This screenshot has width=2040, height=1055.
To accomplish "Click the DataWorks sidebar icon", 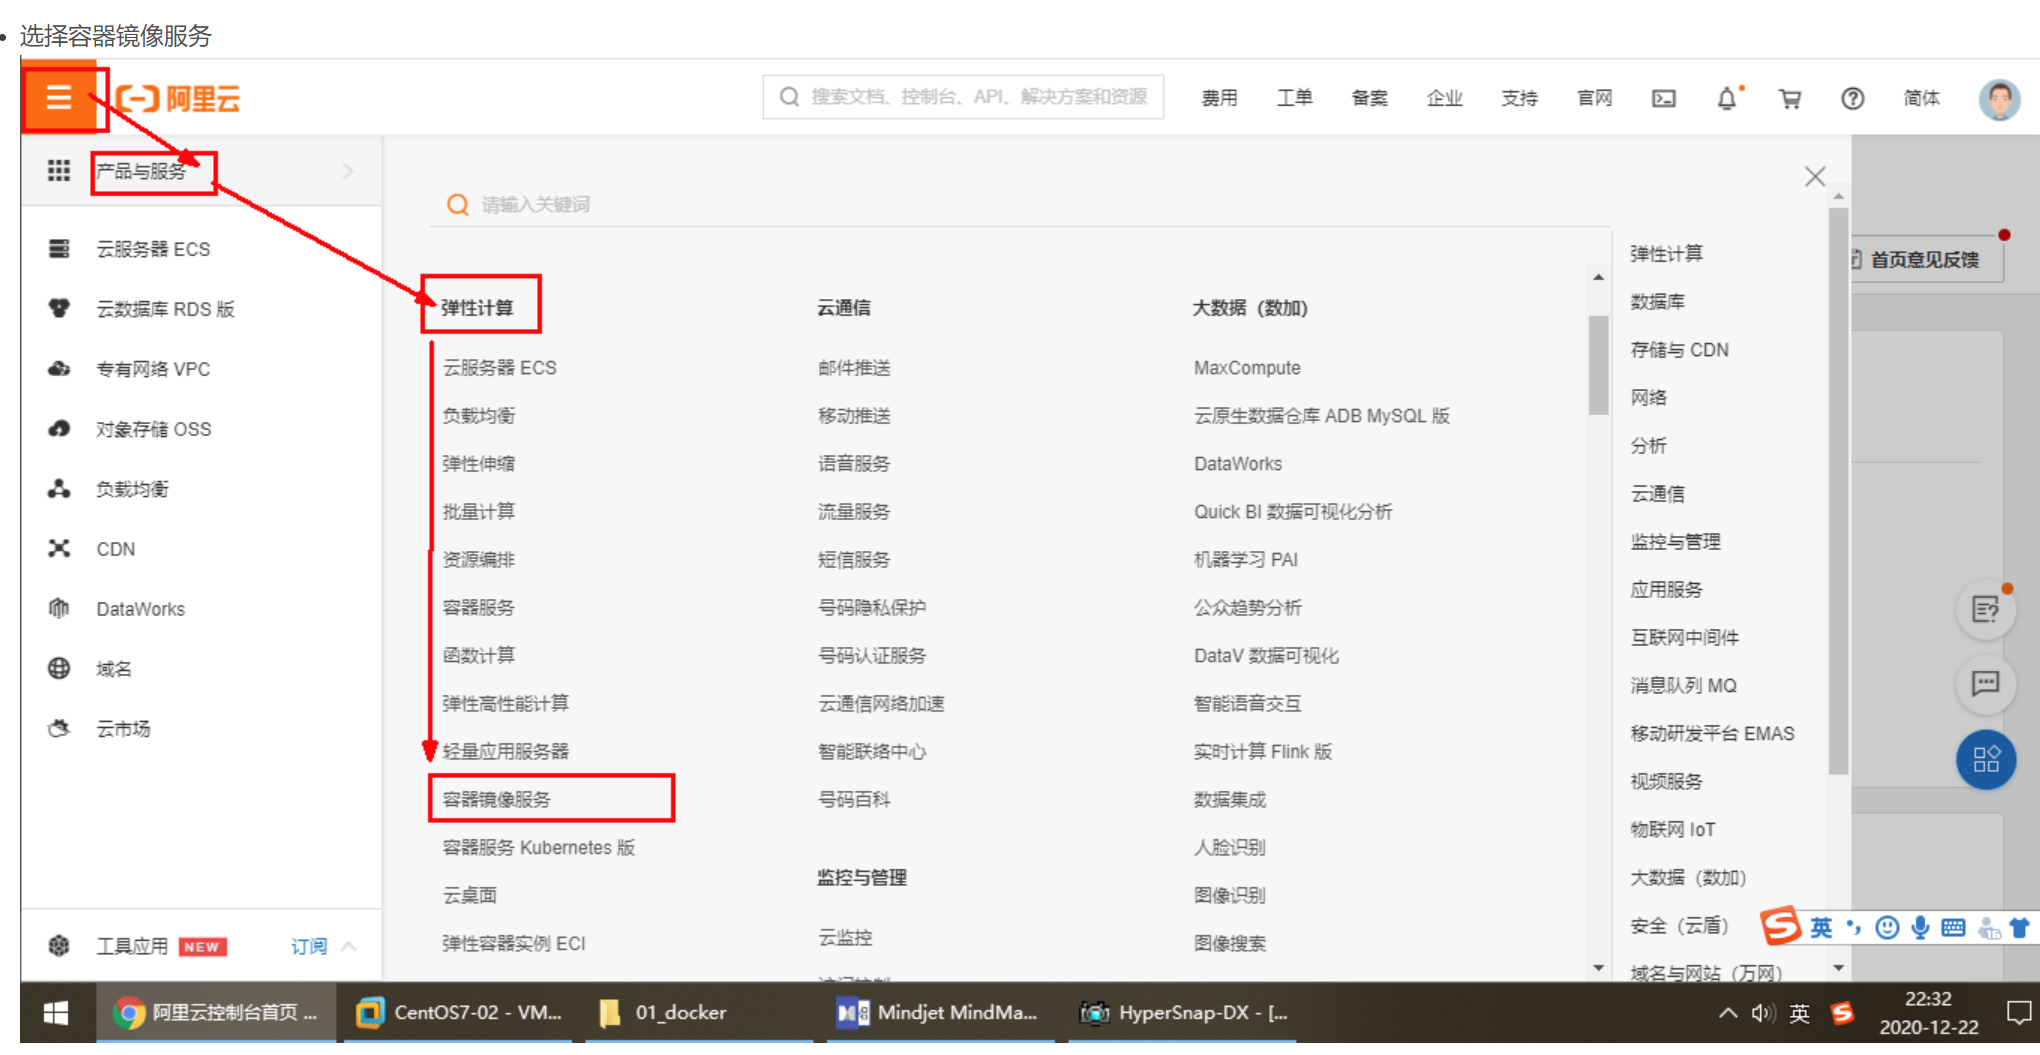I will (x=59, y=608).
